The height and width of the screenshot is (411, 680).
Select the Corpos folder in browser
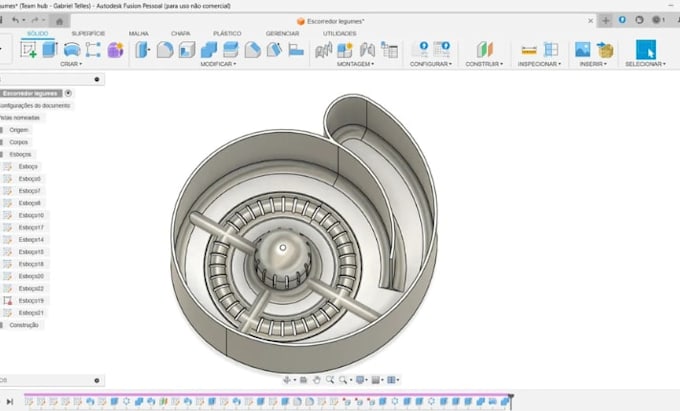pos(19,142)
